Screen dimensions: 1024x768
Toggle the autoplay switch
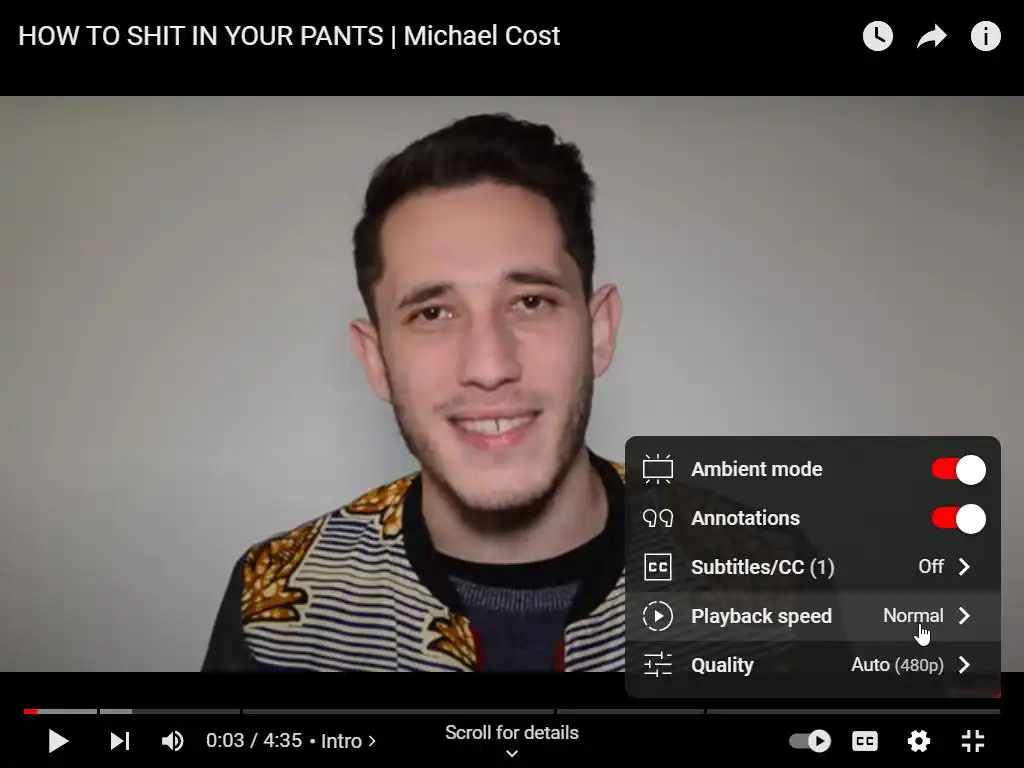810,741
